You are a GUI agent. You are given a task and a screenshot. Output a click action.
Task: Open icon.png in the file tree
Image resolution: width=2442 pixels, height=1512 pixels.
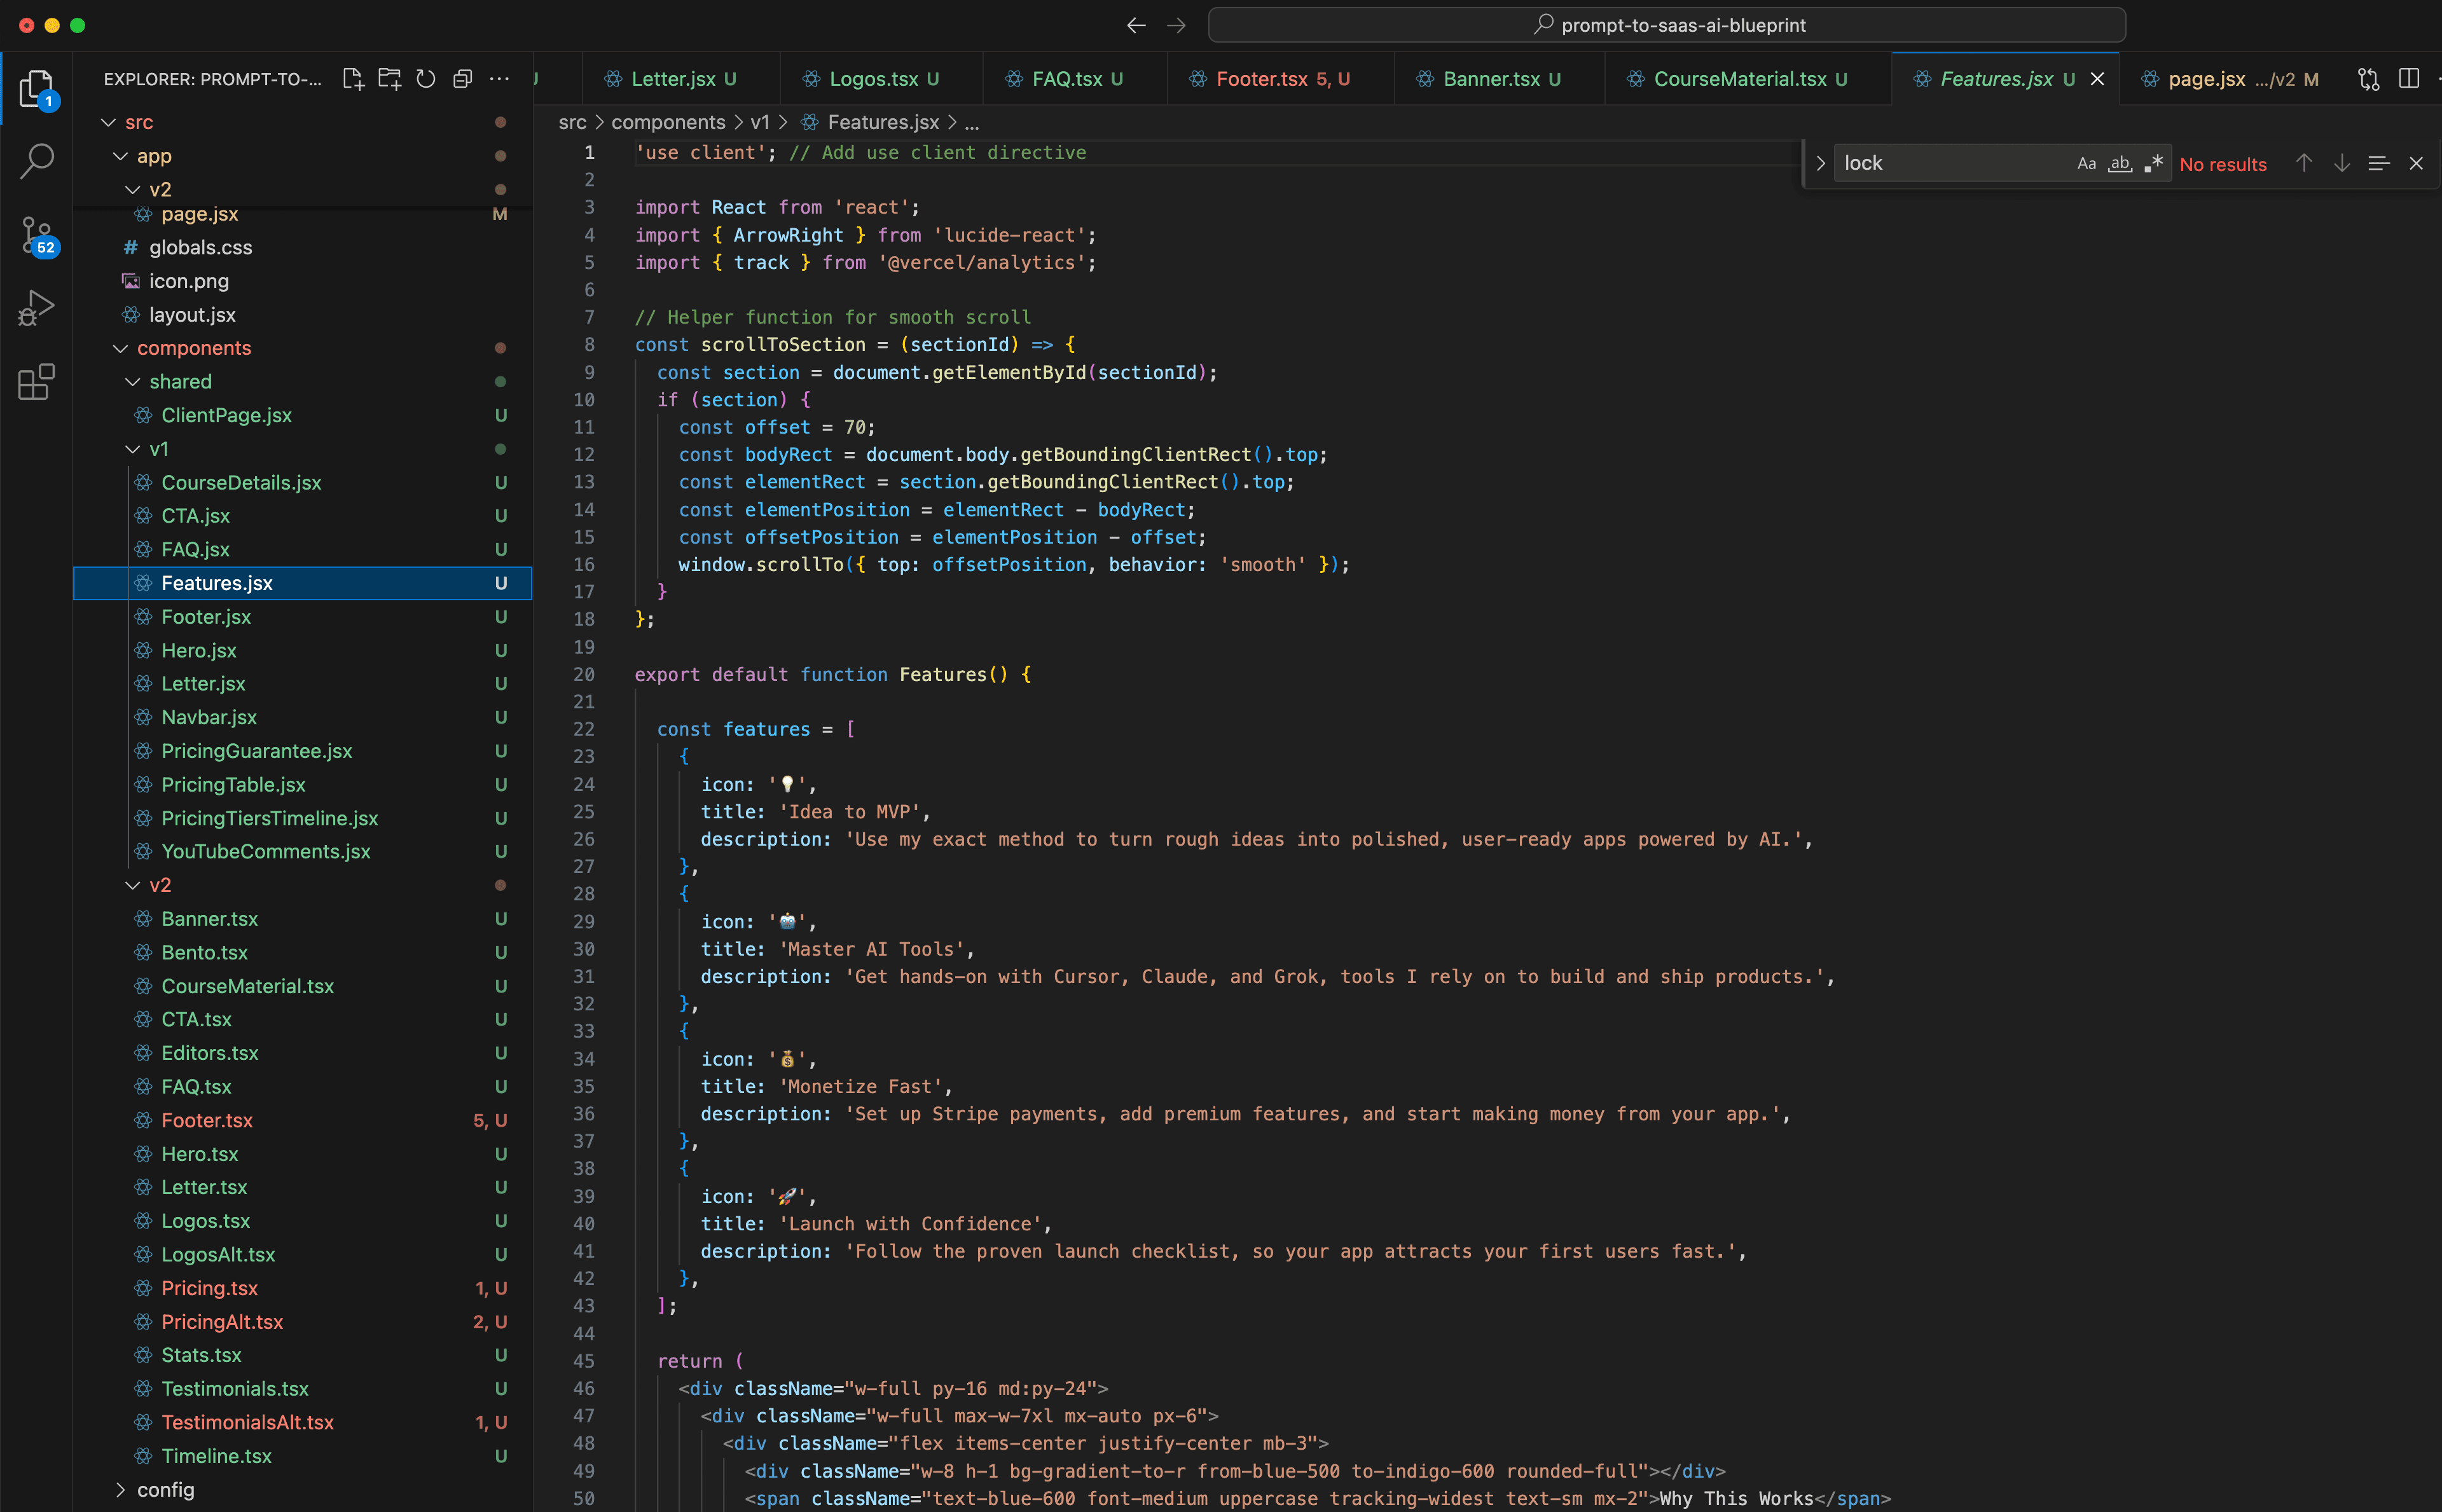click(302, 281)
